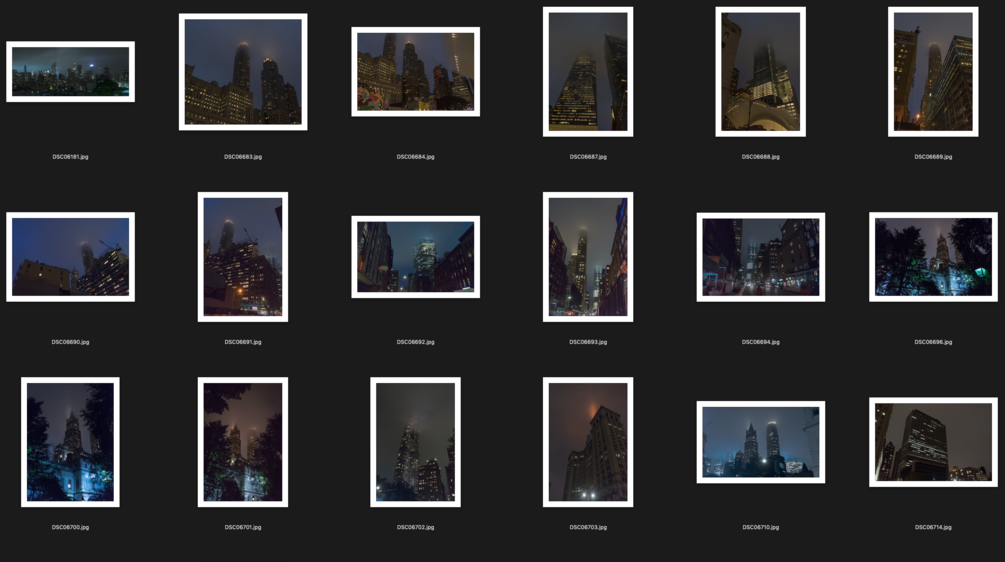The width and height of the screenshot is (1005, 562).
Task: Select the DSC06701.jpg photo thumbnail
Action: coord(243,442)
